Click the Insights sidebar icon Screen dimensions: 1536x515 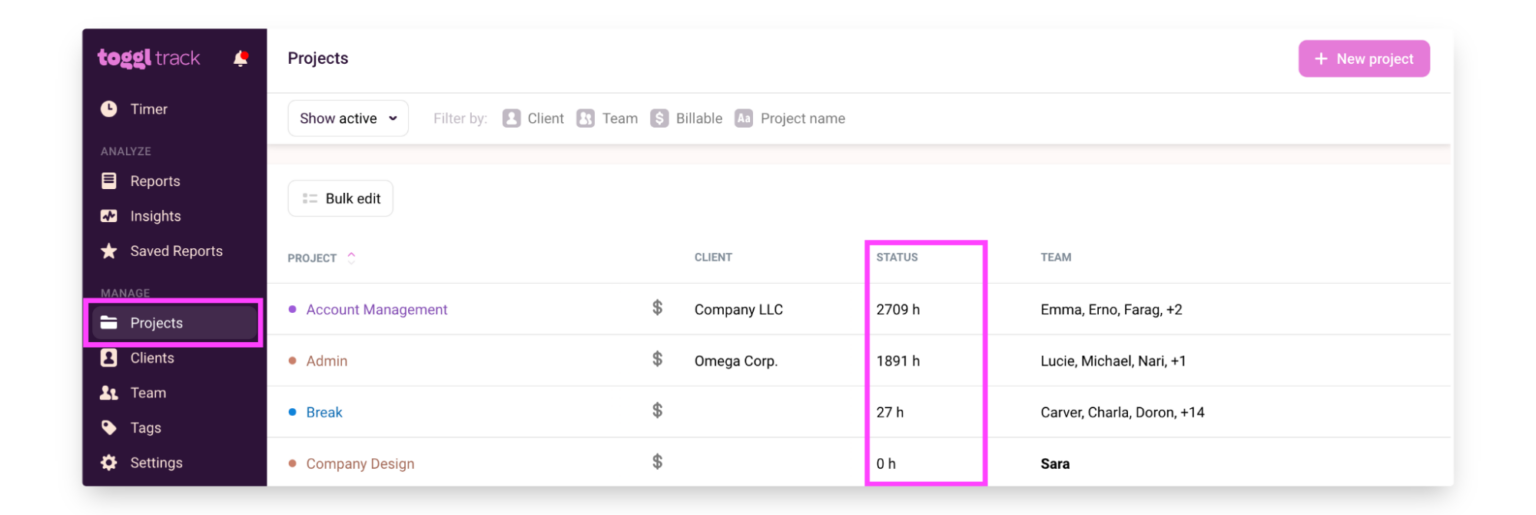click(x=109, y=216)
